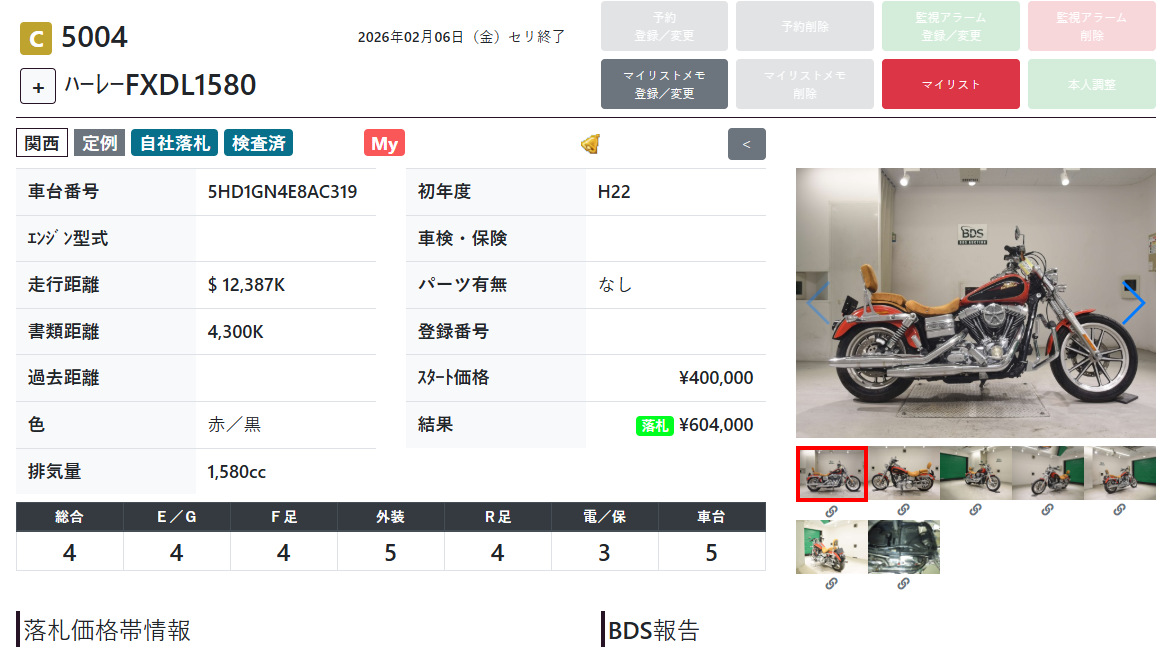
Task: Collapse panel with the < button
Action: pos(746,144)
